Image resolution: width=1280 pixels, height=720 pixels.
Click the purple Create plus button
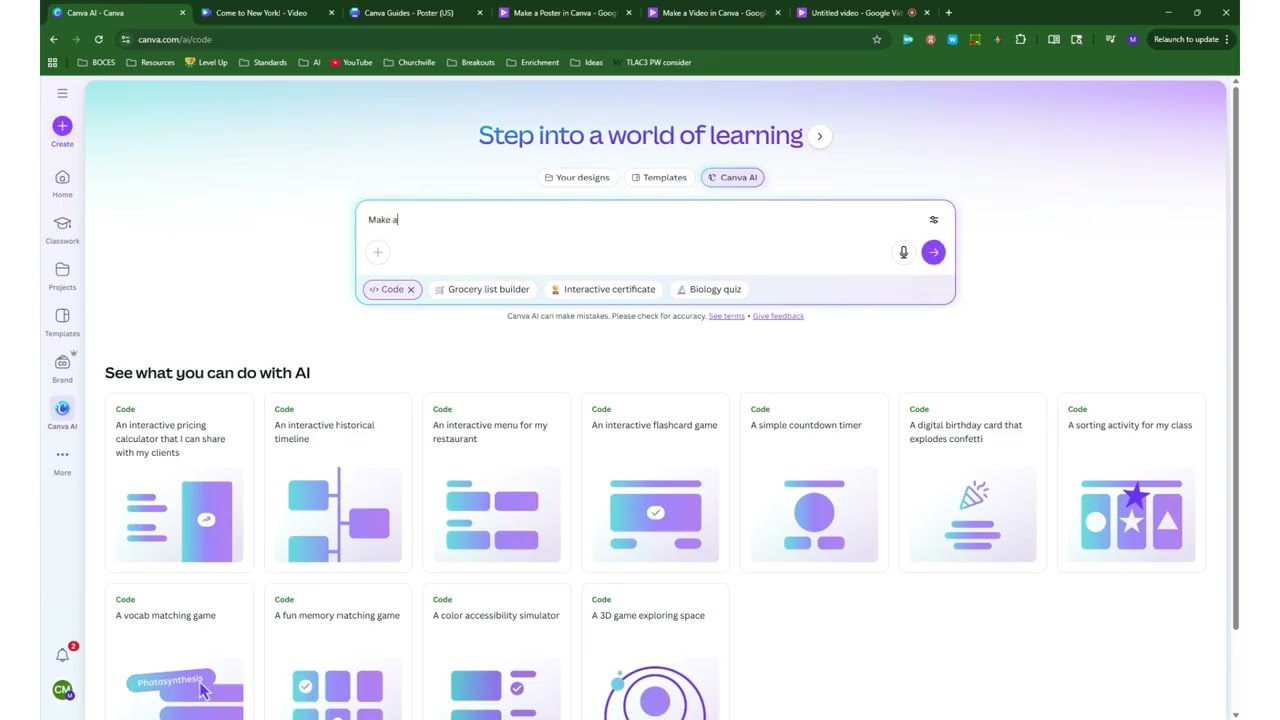tap(62, 126)
